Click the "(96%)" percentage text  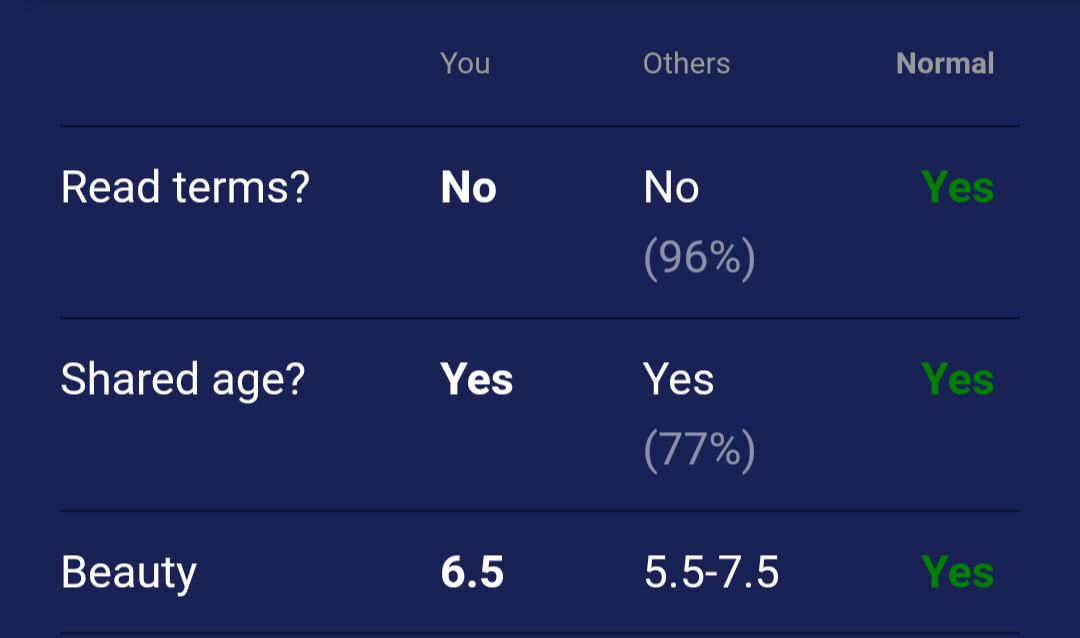click(699, 259)
